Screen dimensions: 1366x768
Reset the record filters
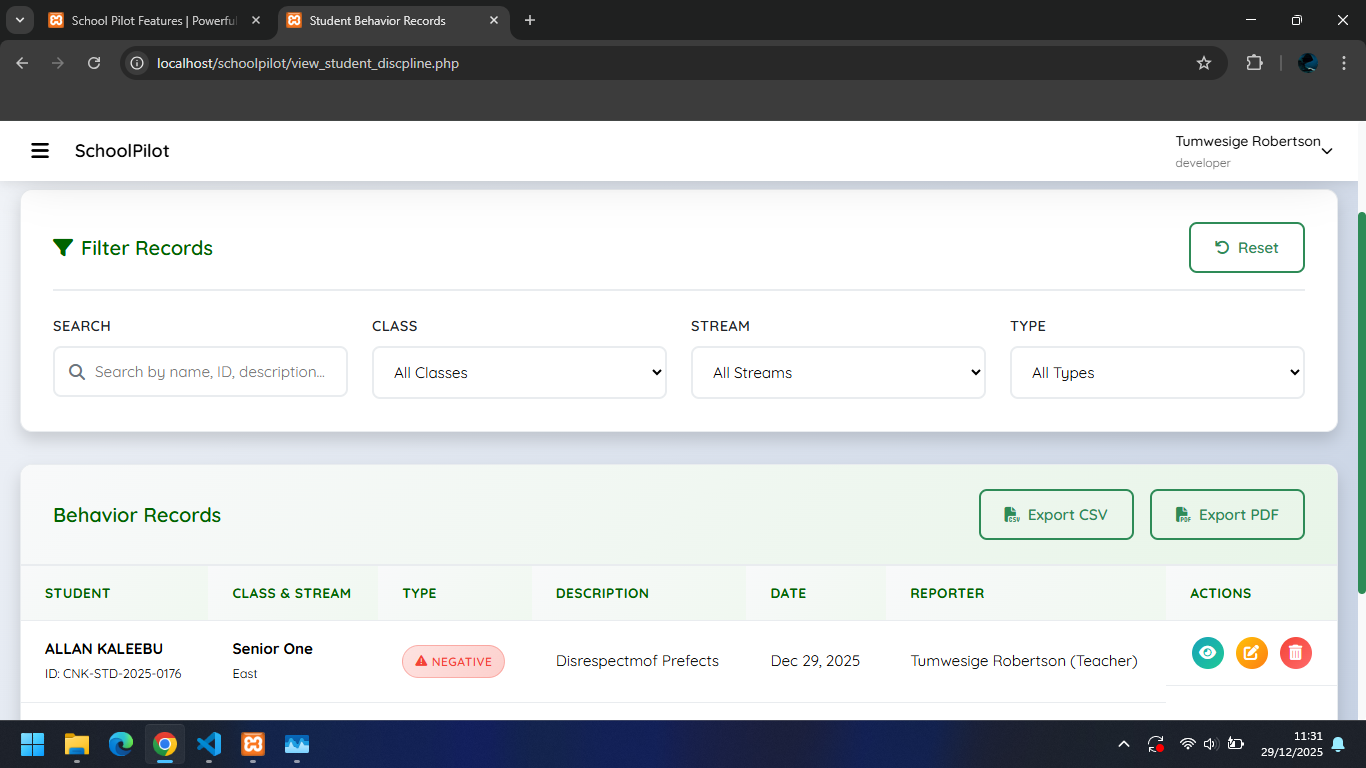coord(1246,248)
